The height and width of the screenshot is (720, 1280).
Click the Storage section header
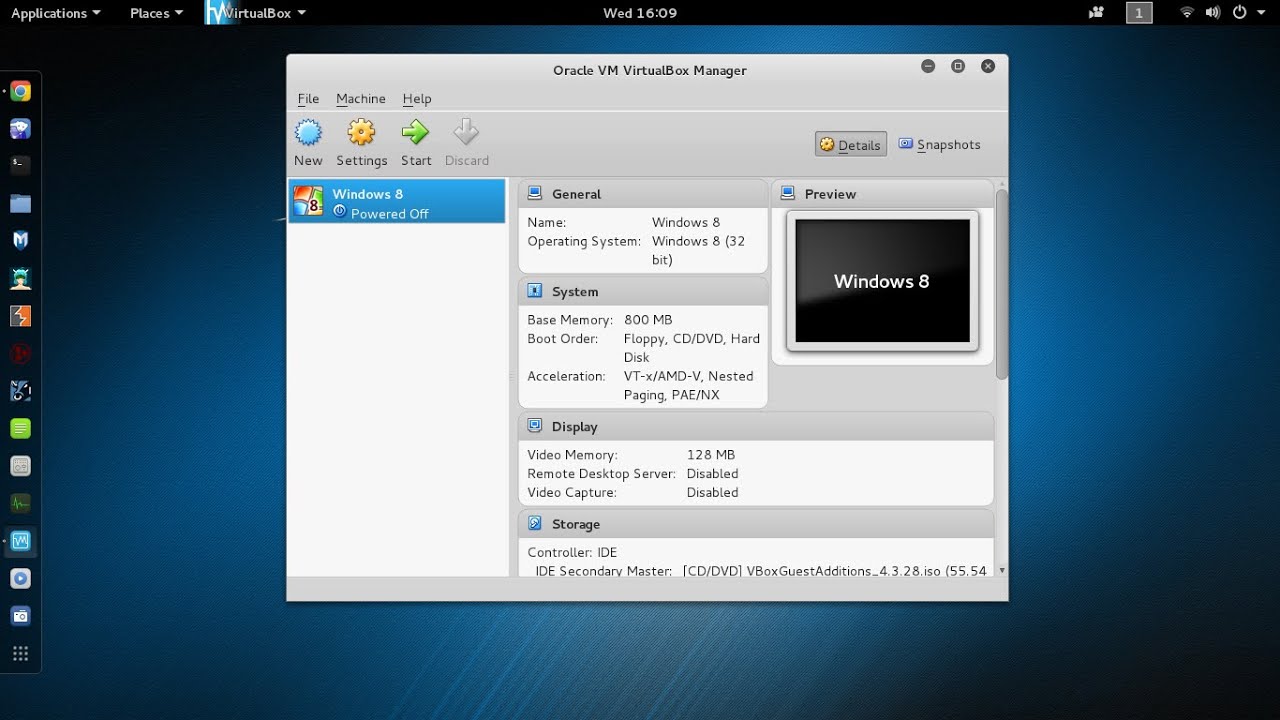(756, 523)
